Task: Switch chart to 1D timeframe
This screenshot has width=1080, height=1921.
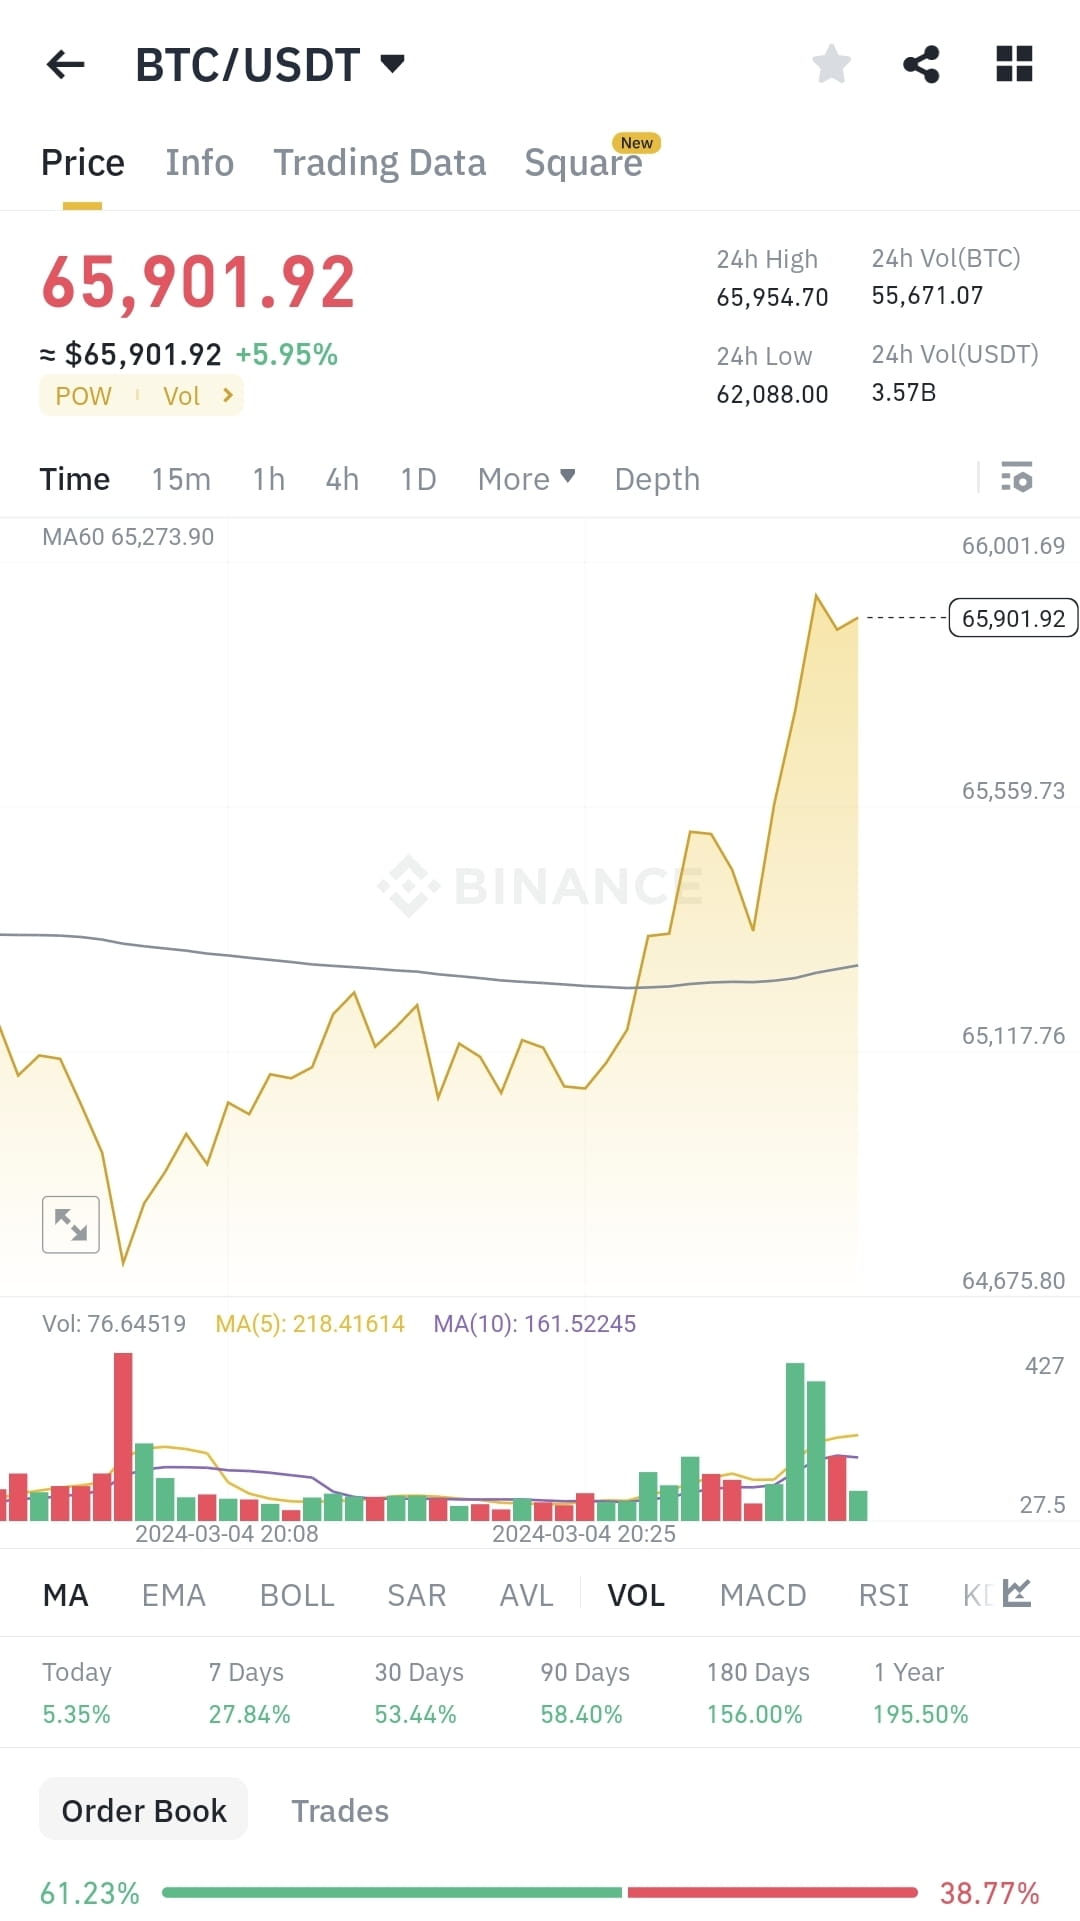Action: pyautogui.click(x=416, y=479)
